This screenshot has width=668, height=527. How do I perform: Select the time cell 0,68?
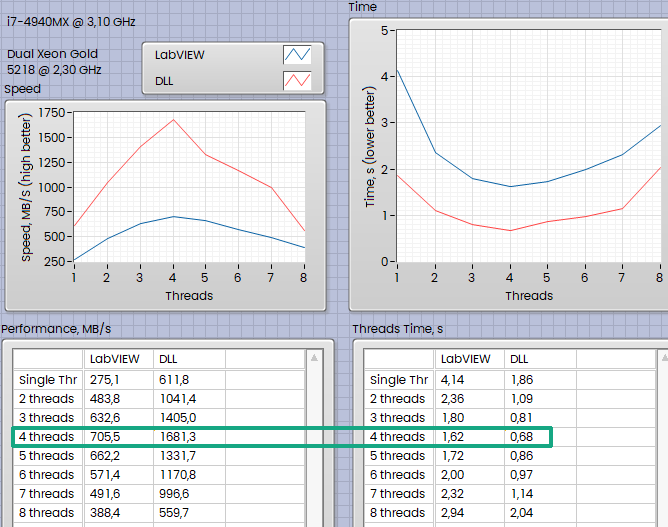point(540,437)
